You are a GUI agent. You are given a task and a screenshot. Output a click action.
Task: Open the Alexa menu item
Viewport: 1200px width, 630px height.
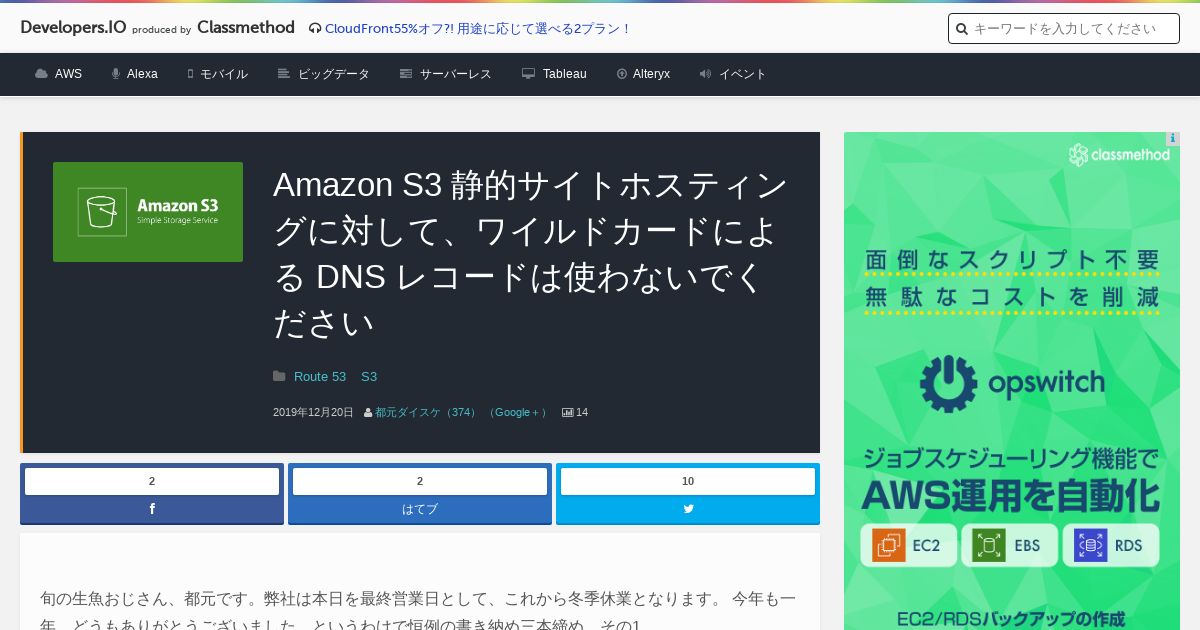coord(142,74)
